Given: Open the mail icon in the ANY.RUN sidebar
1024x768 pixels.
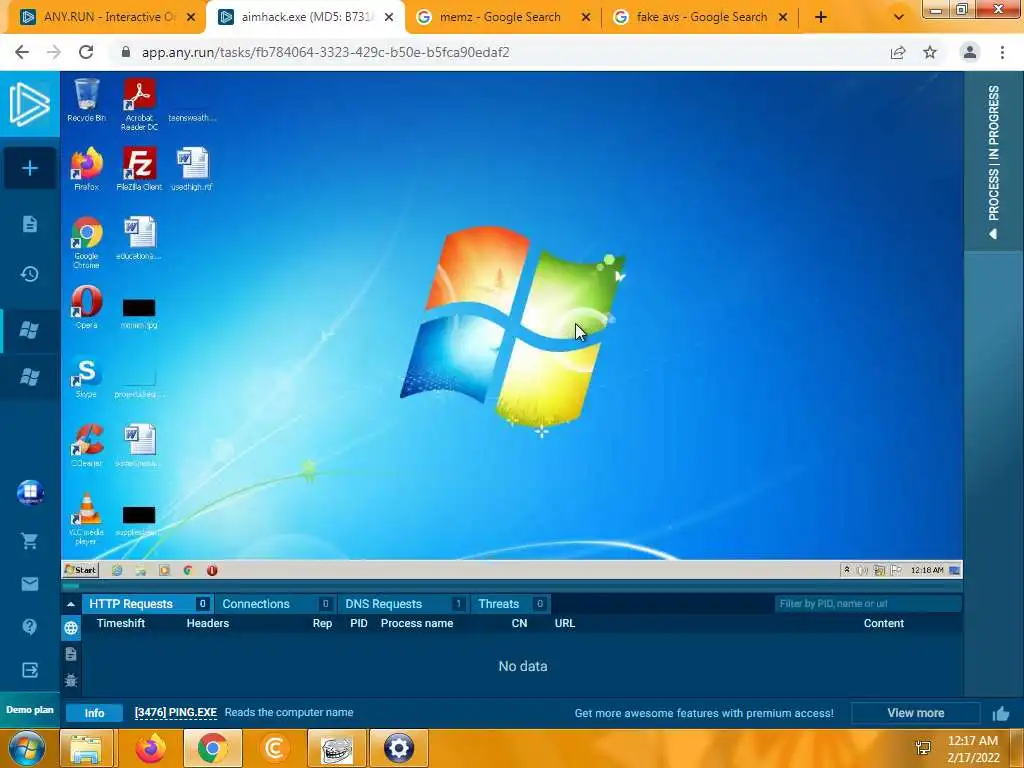Looking at the screenshot, I should coord(29,584).
